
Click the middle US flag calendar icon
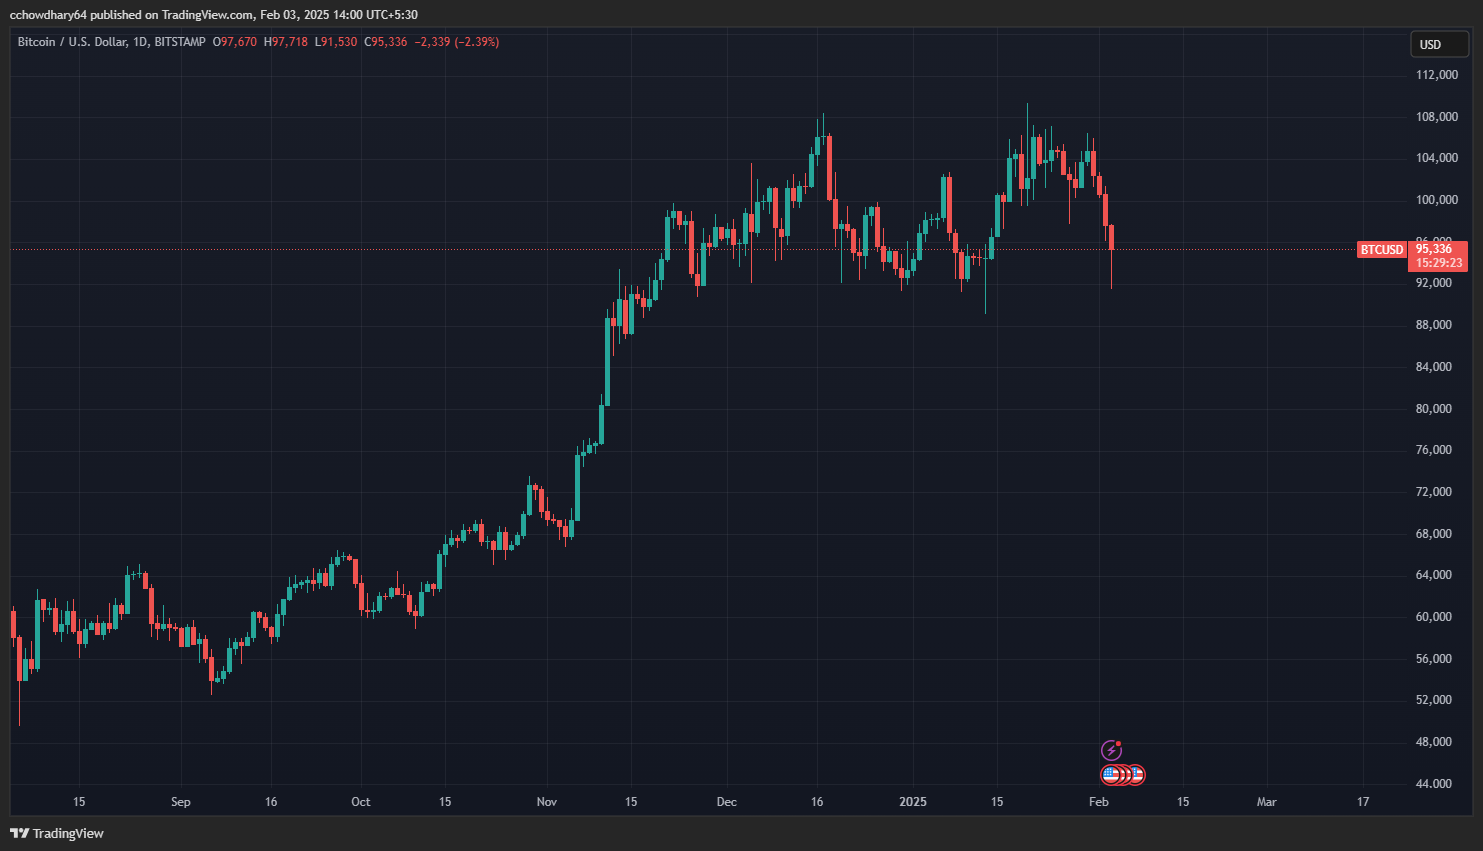click(x=1124, y=775)
